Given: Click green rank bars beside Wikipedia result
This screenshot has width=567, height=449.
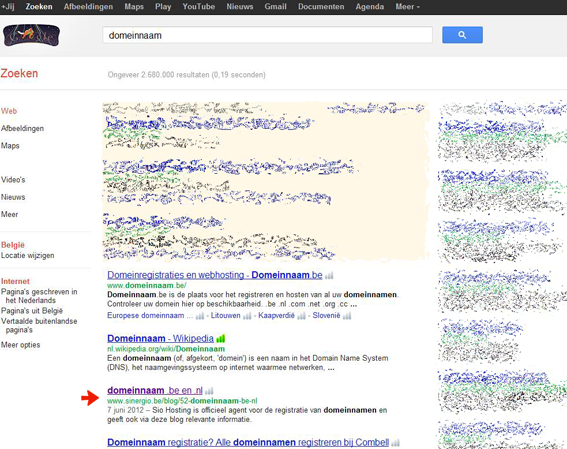Looking at the screenshot, I should (x=221, y=339).
